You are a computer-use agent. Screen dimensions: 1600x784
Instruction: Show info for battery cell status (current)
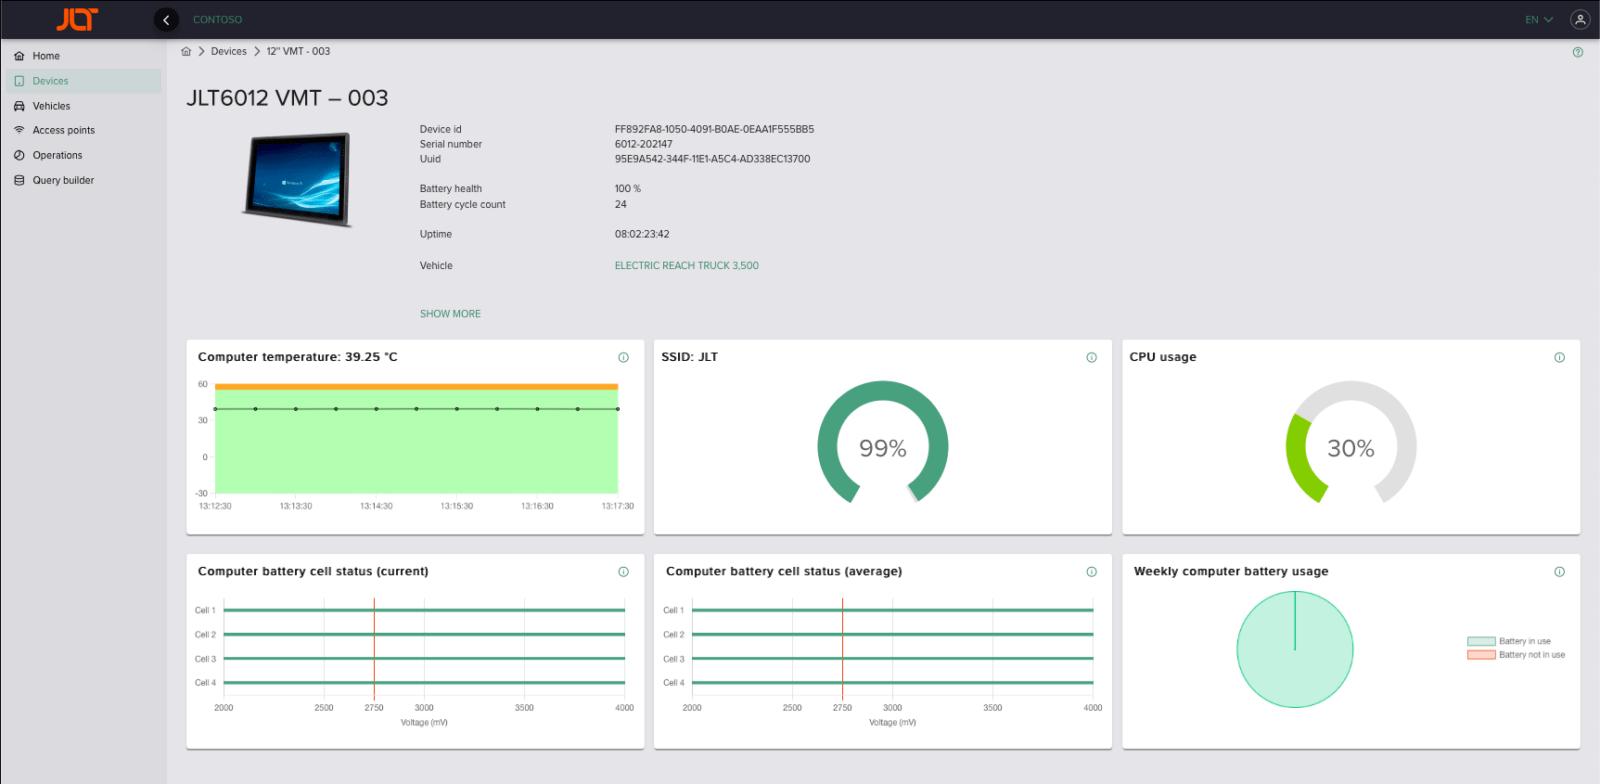point(623,572)
